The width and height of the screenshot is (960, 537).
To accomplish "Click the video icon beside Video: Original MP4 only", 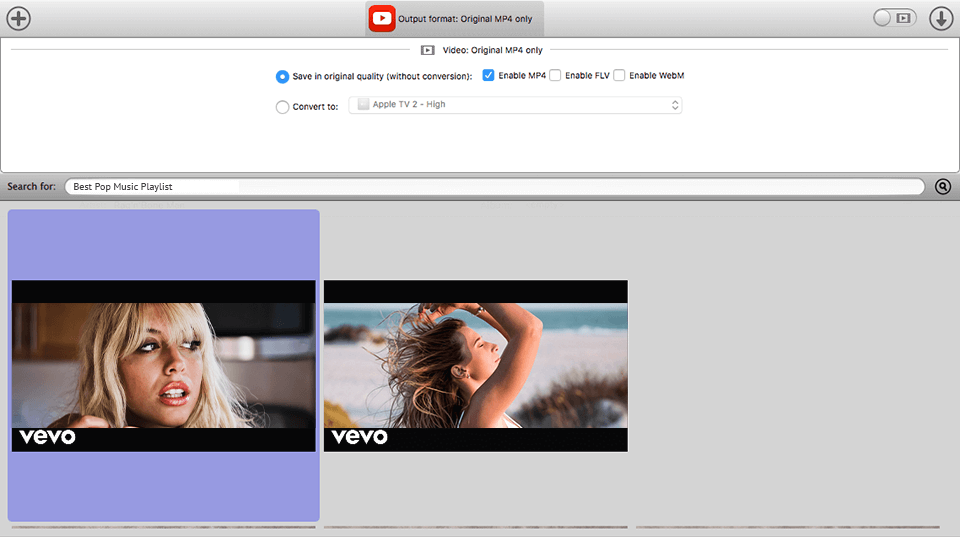I will point(428,50).
